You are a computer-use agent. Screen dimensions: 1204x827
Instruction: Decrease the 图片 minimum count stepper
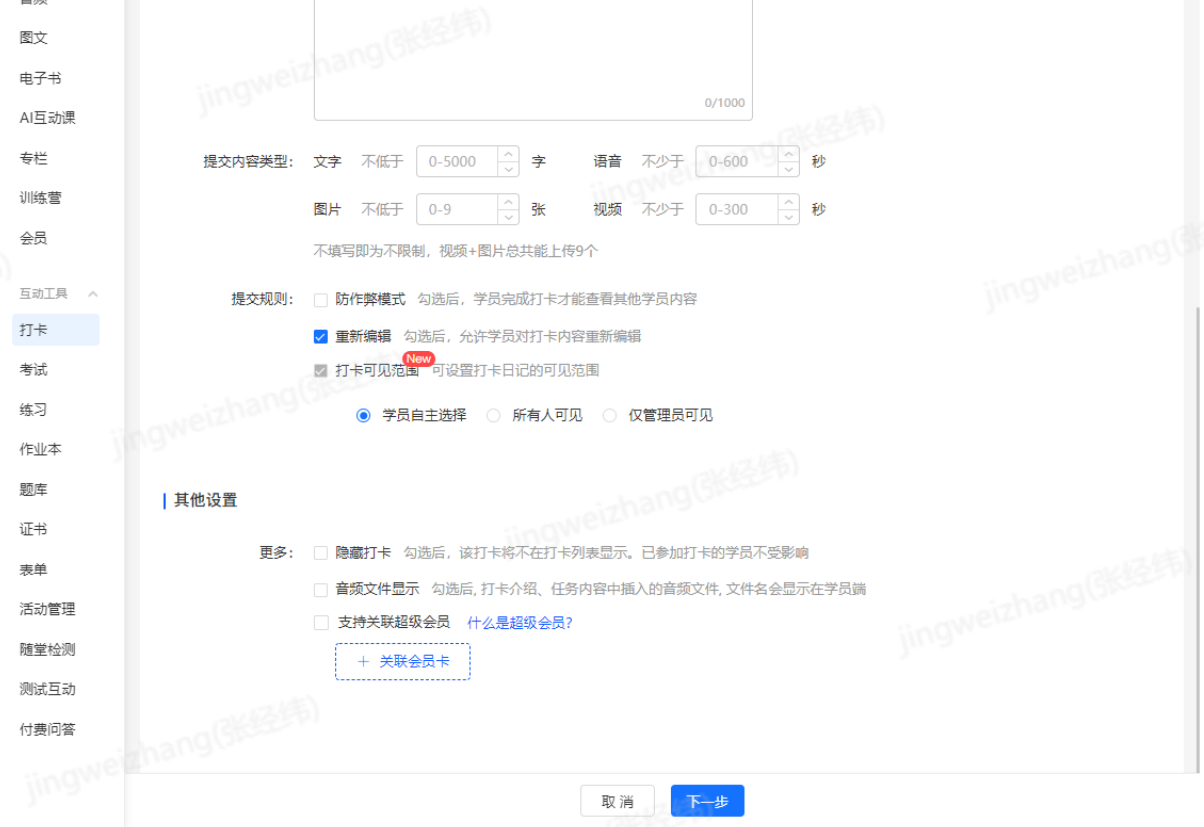coord(509,217)
